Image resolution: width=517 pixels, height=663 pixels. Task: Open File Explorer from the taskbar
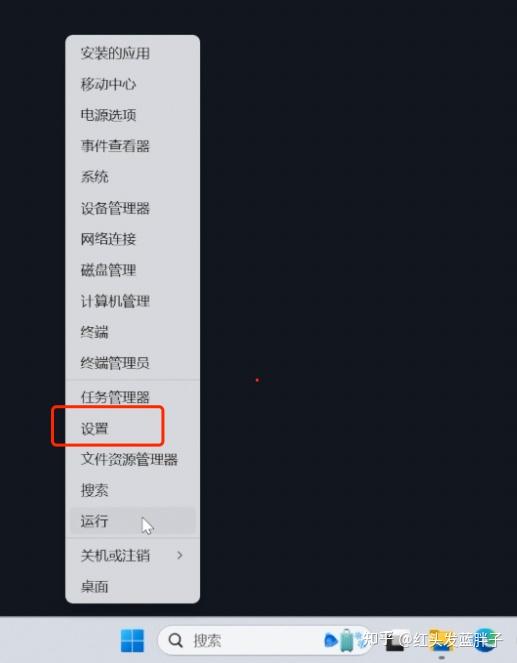[441, 640]
